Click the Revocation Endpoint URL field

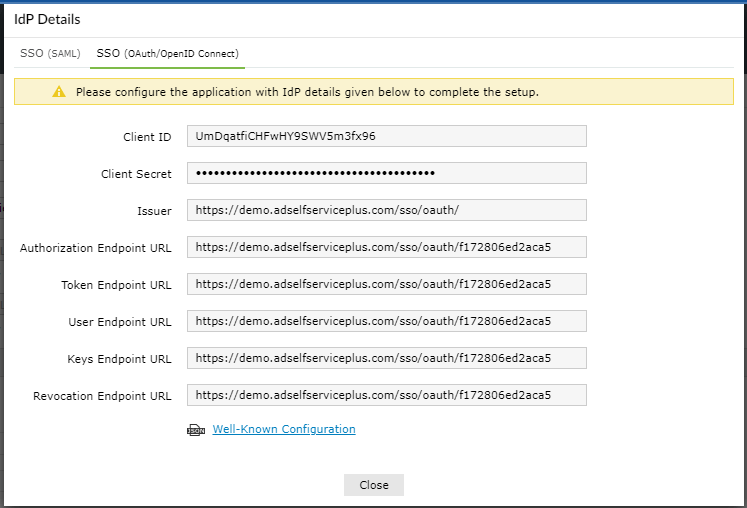(x=386, y=395)
